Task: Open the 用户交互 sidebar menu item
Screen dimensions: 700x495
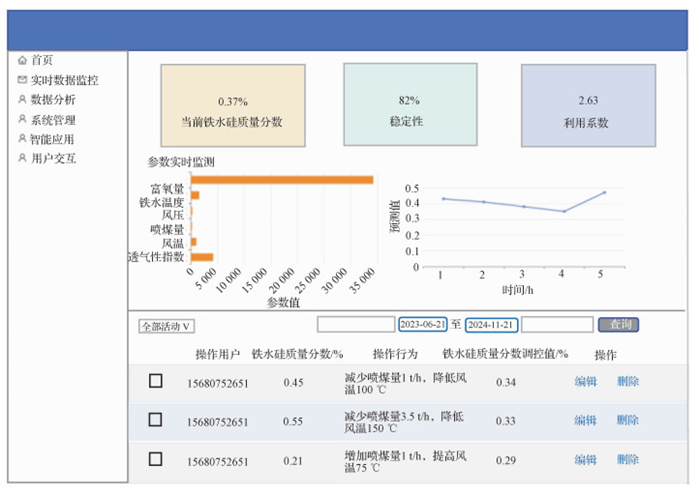Action: point(53,158)
